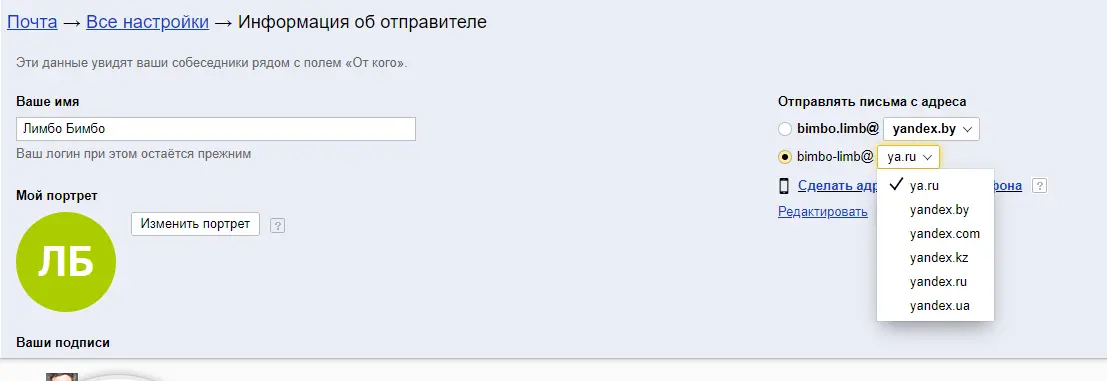
Task: Click the Сделать адресом phone number link
Action: pos(909,186)
